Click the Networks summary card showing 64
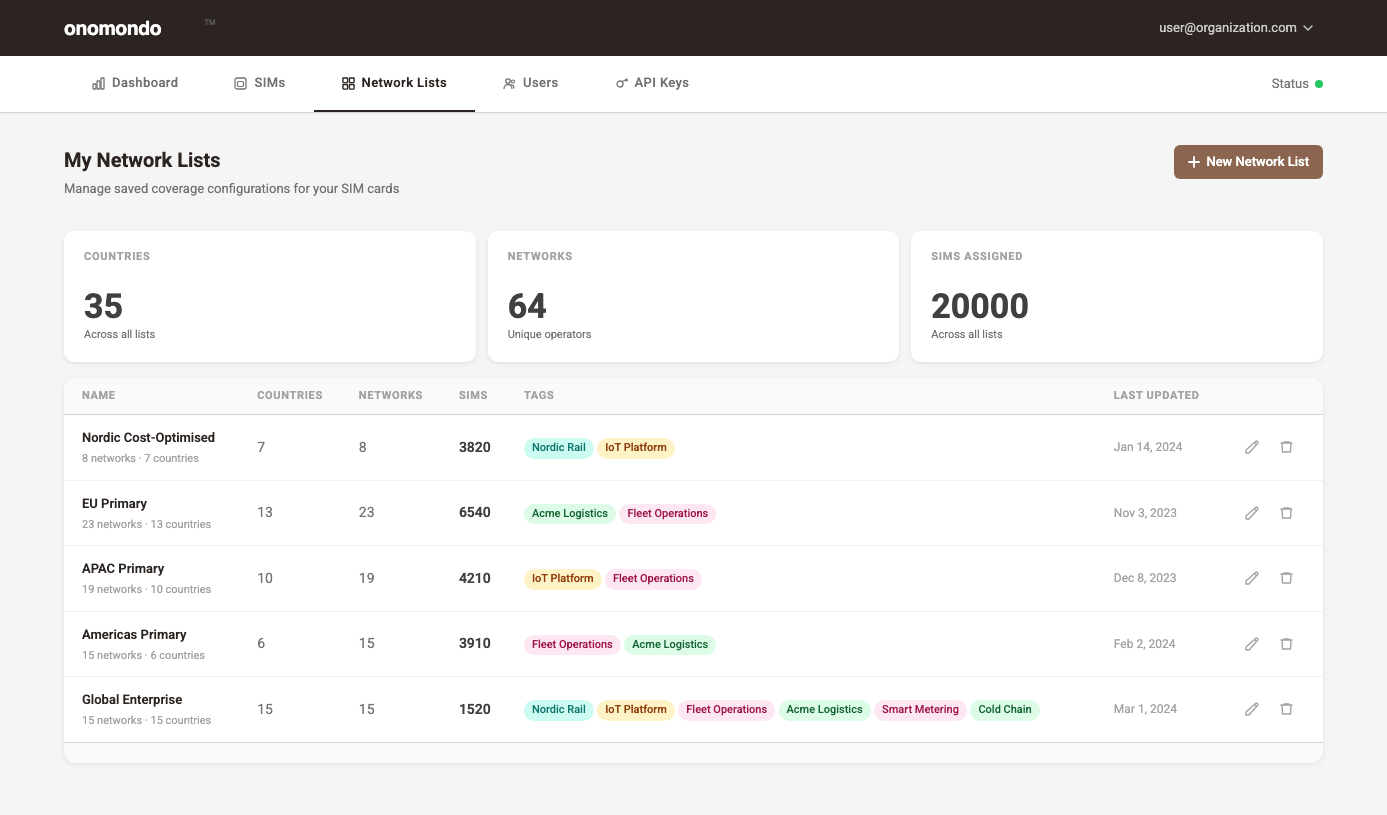The width and height of the screenshot is (1387, 815). pos(693,297)
